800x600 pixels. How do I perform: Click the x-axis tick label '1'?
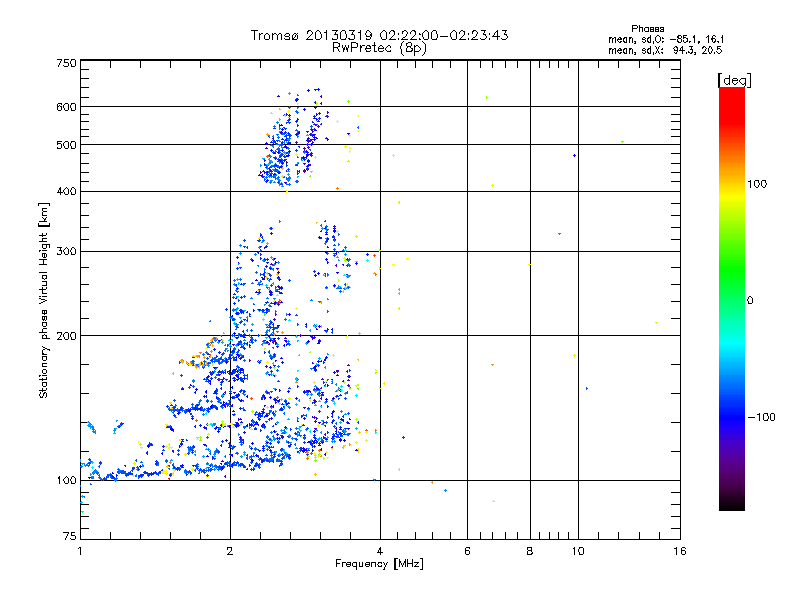coord(80,551)
